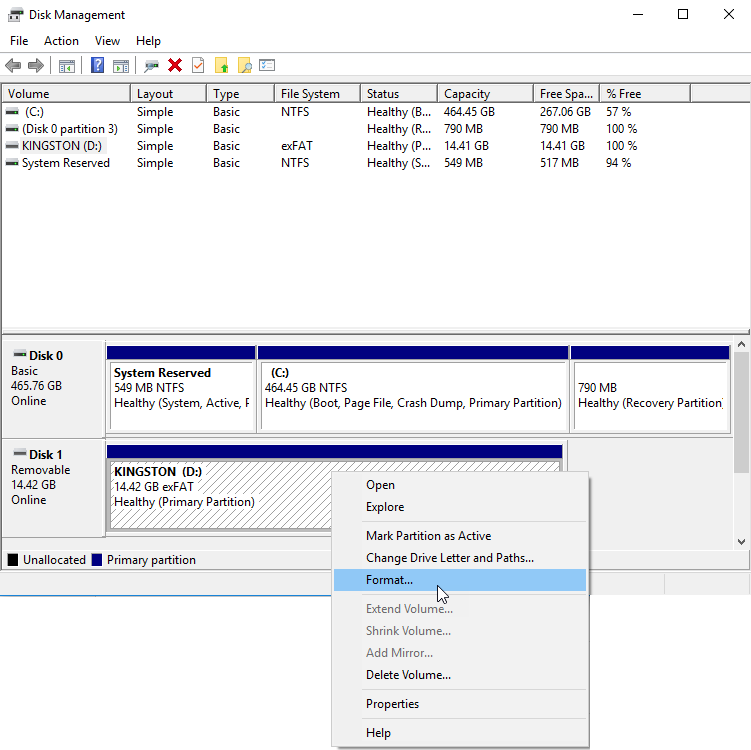The image size is (751, 750).
Task: Sort by the % Free column header
Action: [645, 93]
